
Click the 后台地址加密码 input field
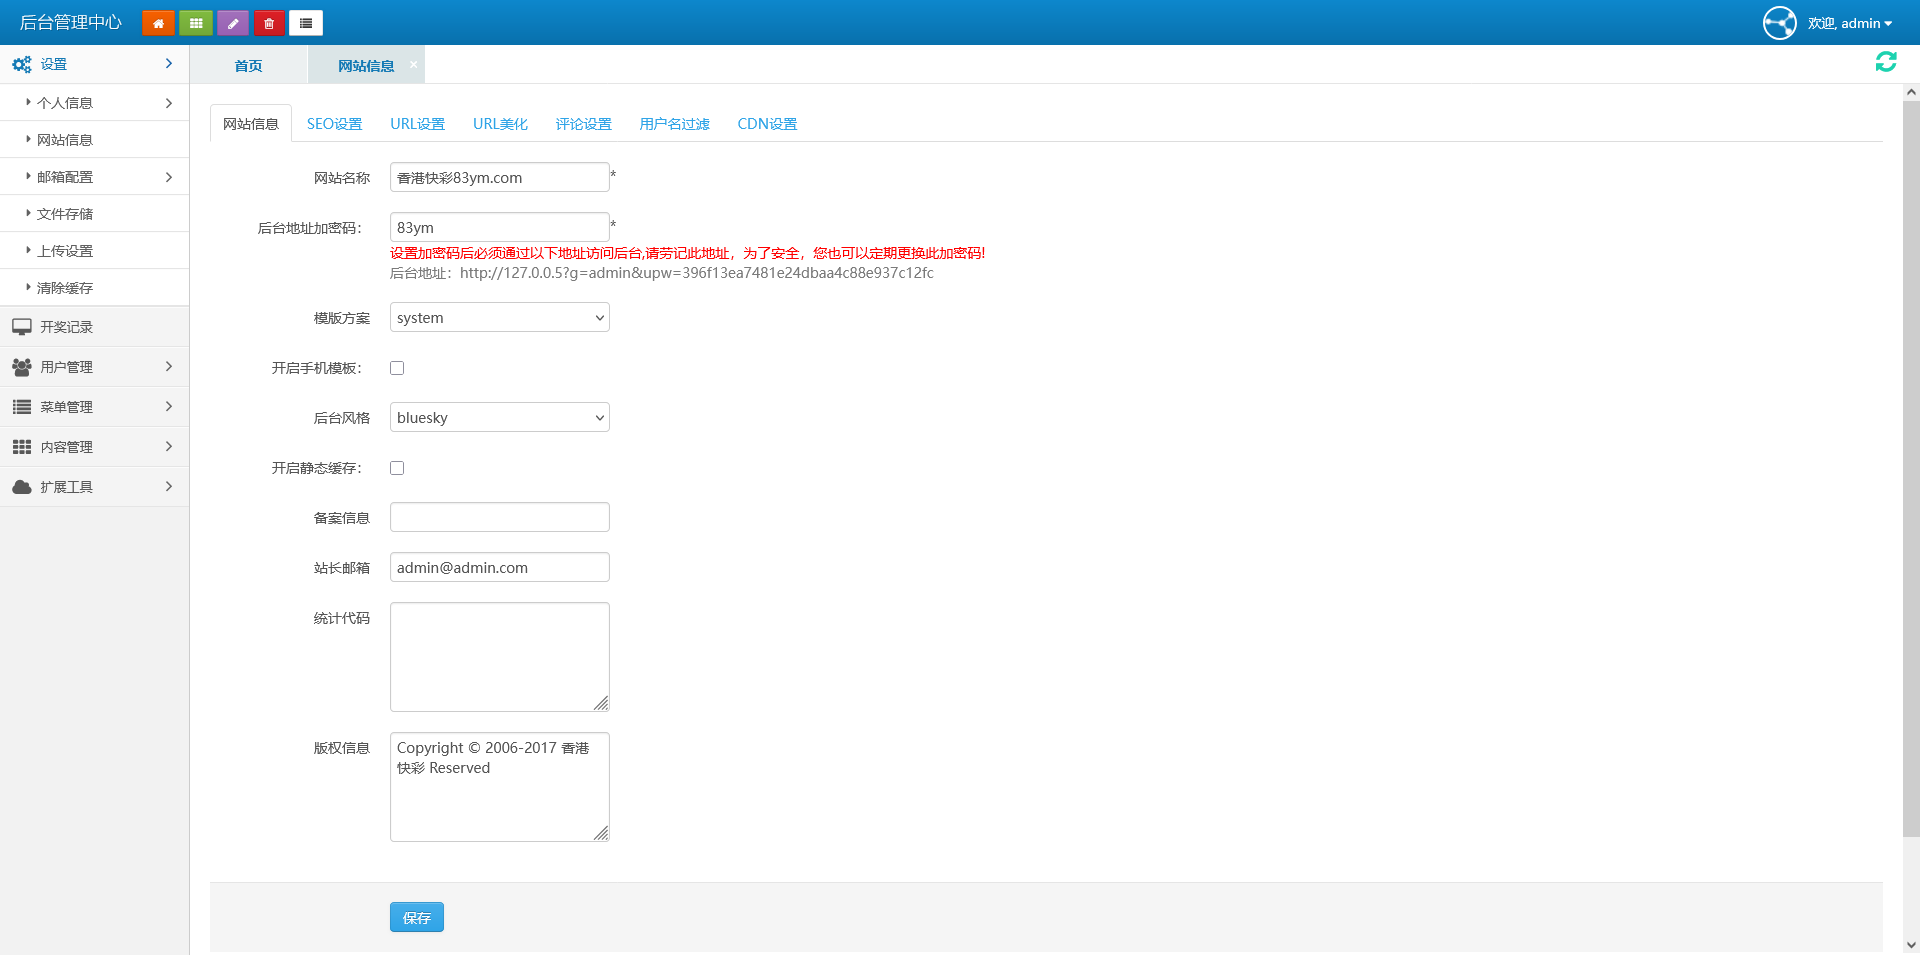click(x=500, y=227)
